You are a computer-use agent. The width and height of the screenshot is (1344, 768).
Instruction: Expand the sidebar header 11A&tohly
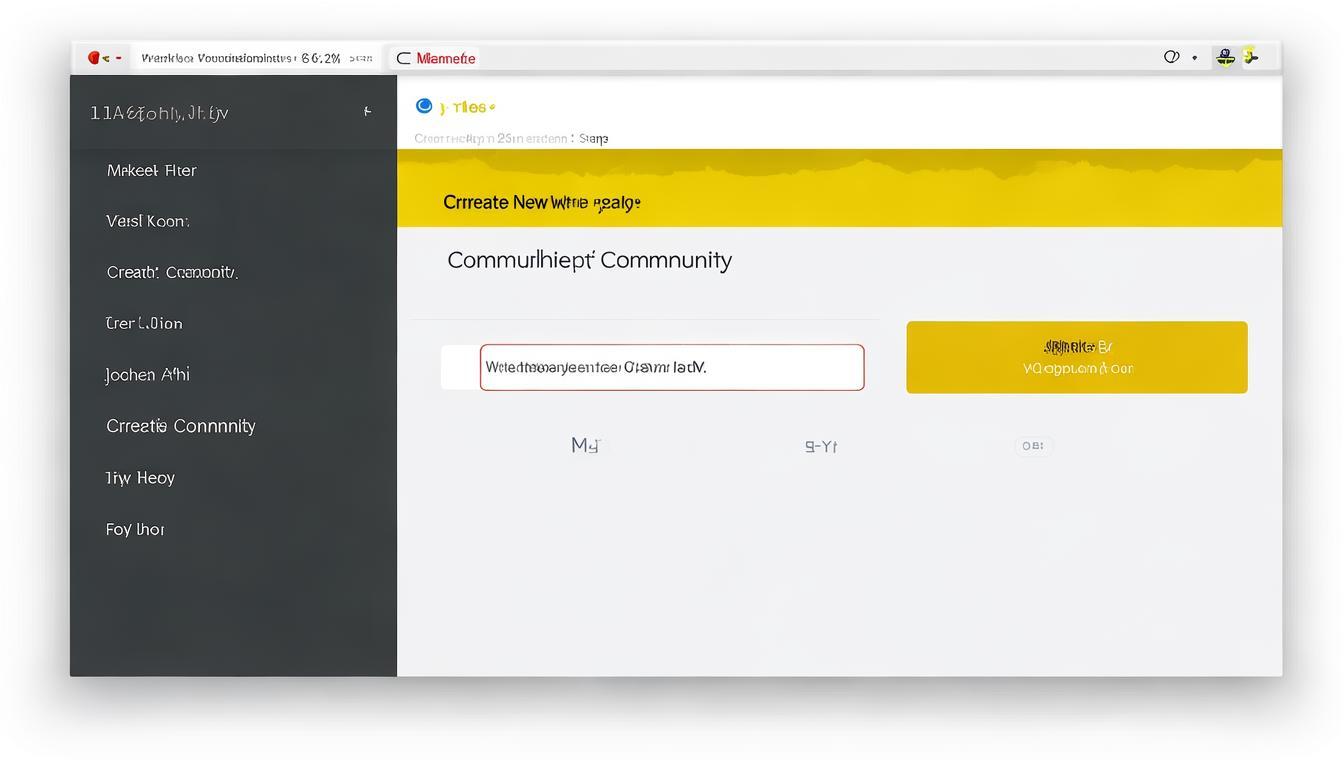160,113
